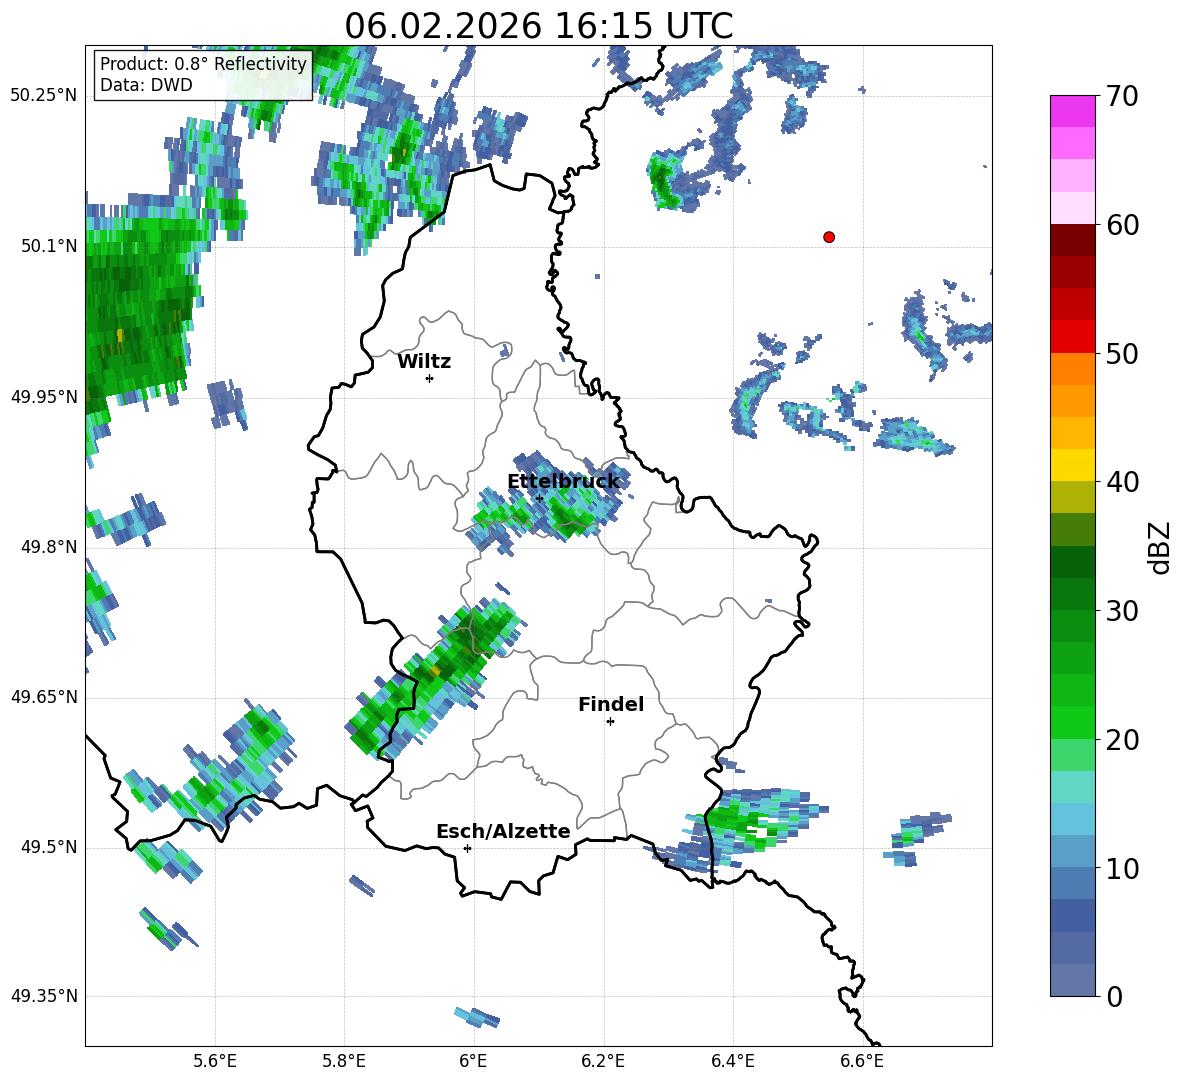Click the bright red colorbar segment near 50
Viewport: 1184px width, 1081px height.
click(x=1072, y=337)
